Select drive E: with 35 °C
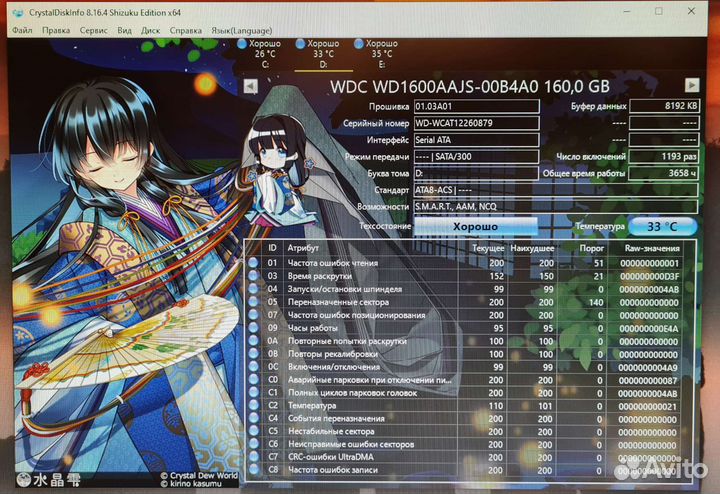720x494 pixels. click(x=377, y=54)
